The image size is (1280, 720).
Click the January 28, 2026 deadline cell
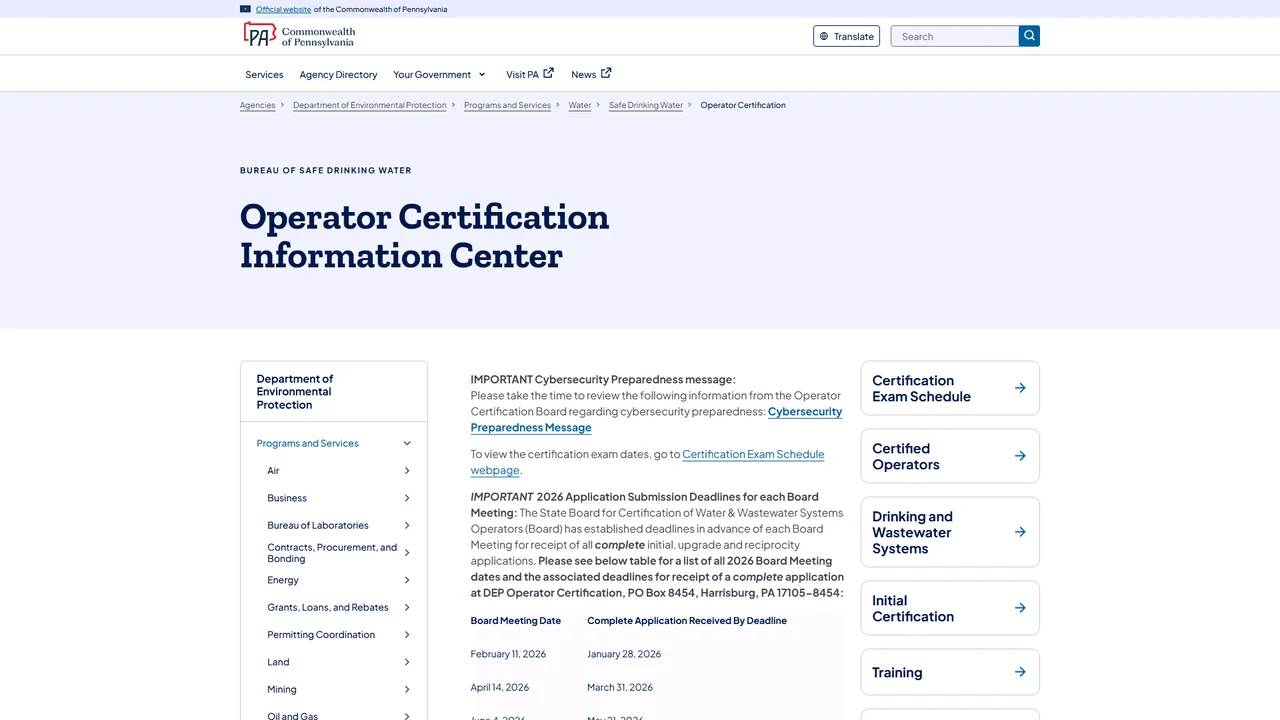(624, 654)
